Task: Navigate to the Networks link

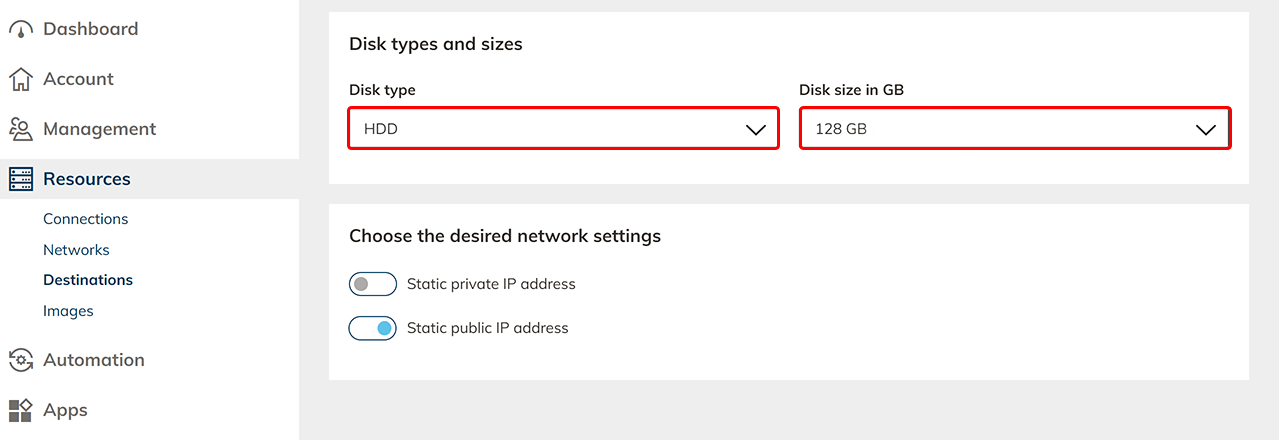Action: tap(76, 250)
